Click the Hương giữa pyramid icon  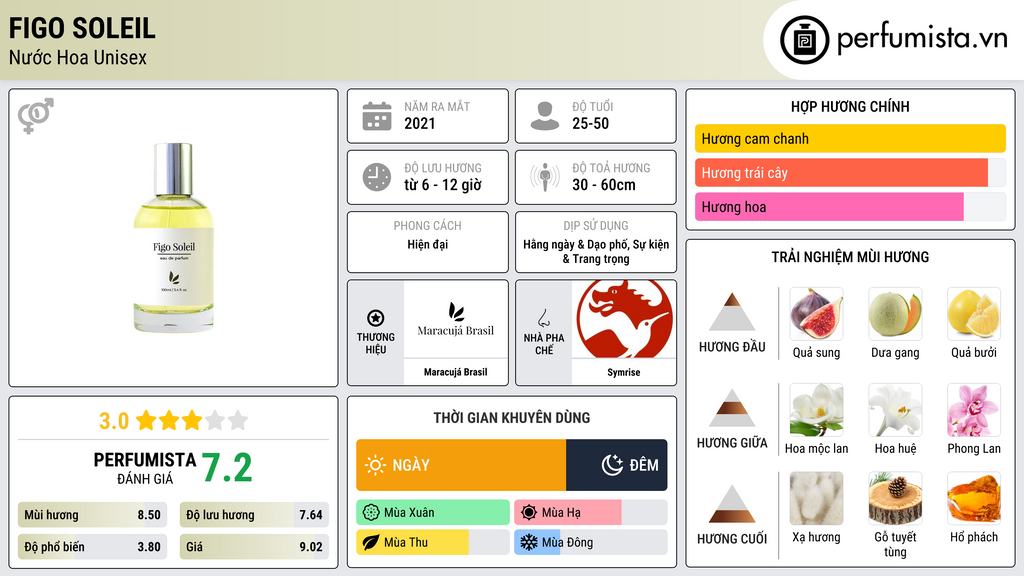pos(732,408)
